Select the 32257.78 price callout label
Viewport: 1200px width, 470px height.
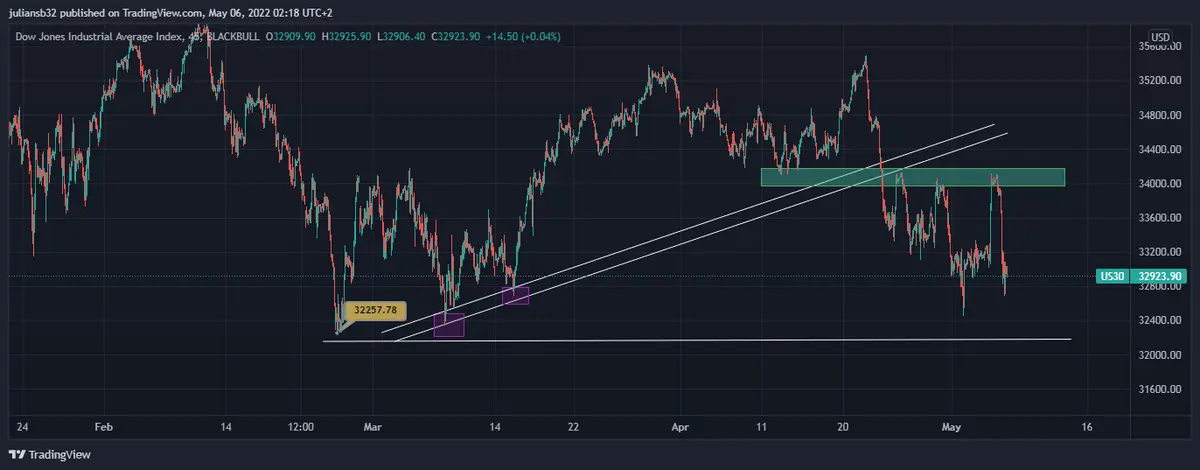coord(375,310)
